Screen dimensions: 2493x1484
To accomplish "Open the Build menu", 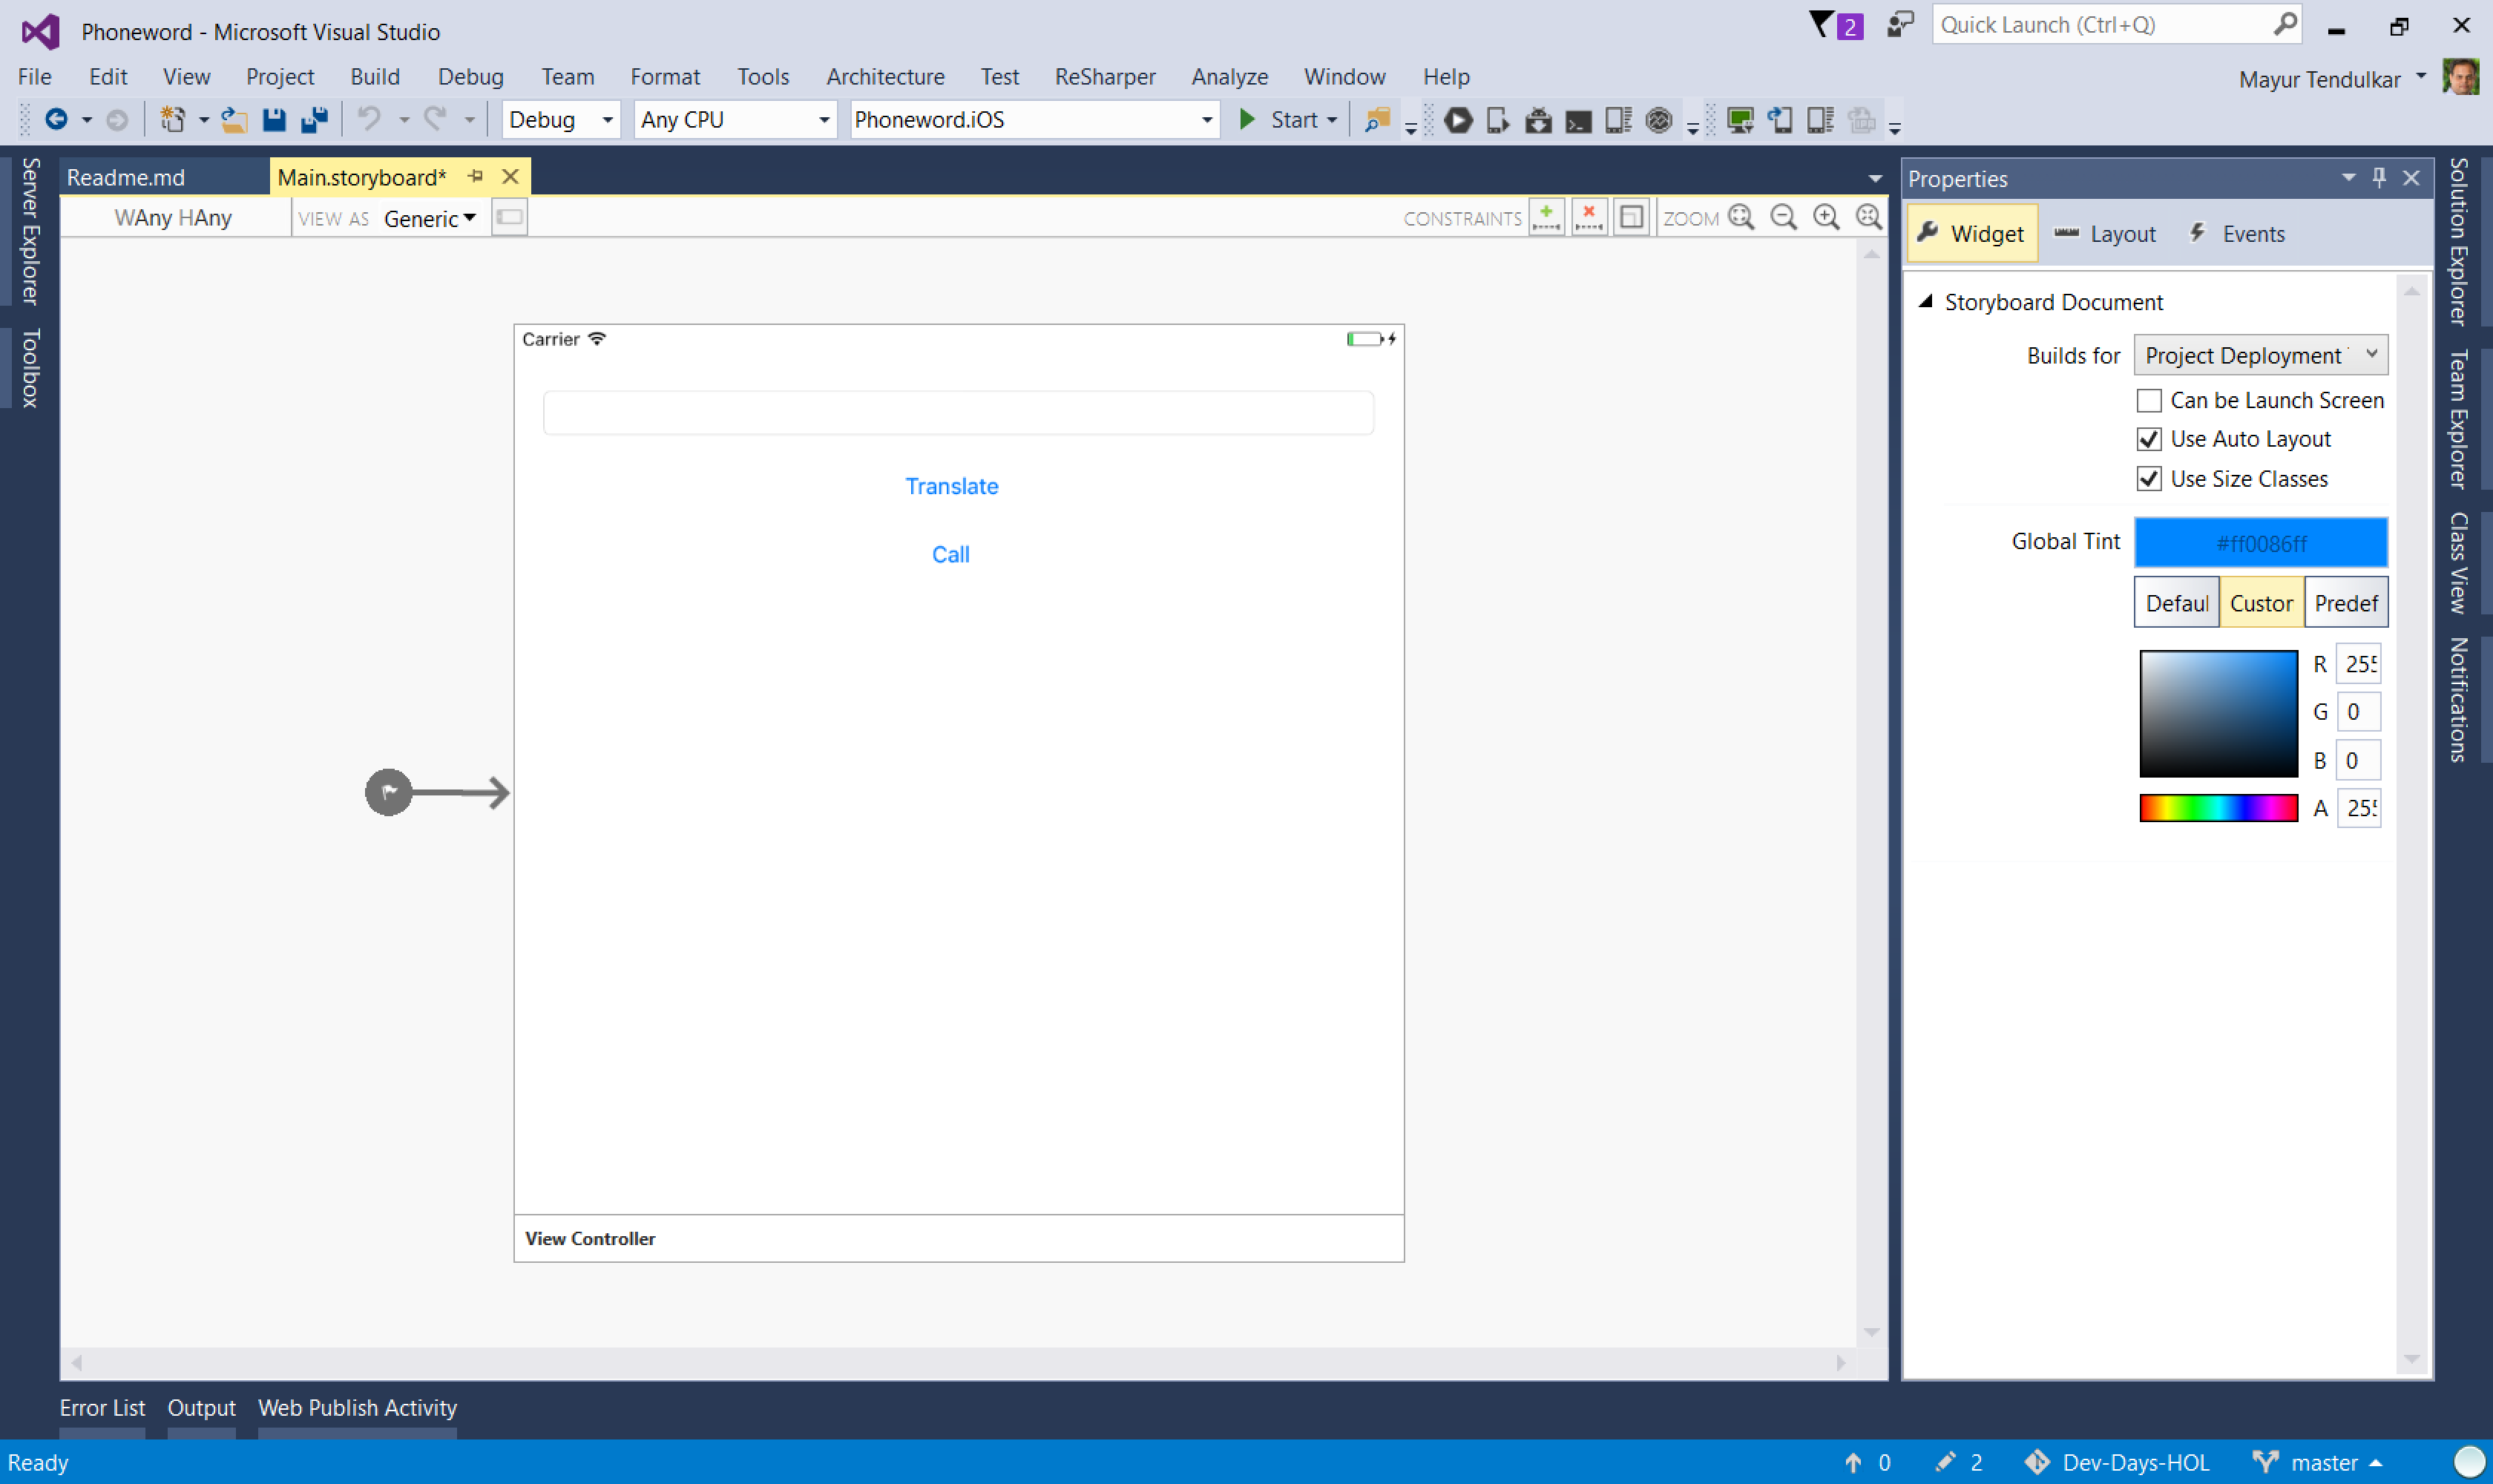I will pos(375,77).
